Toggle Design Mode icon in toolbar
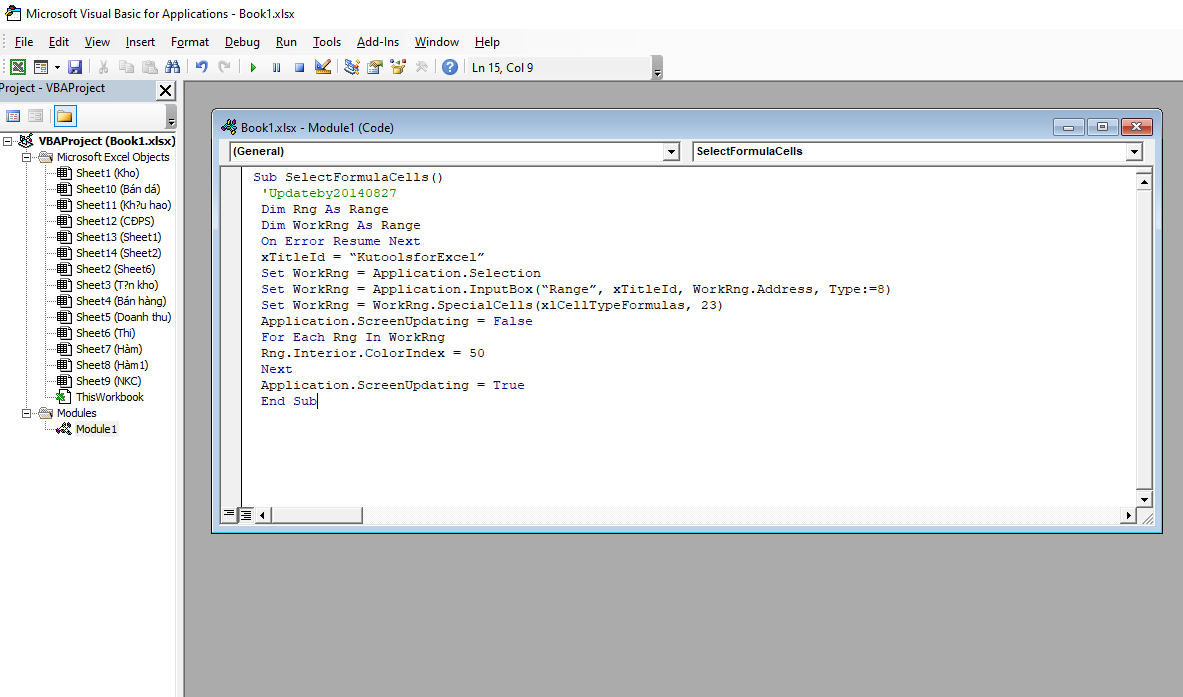Viewport: 1183px width, 697px height. (x=323, y=67)
